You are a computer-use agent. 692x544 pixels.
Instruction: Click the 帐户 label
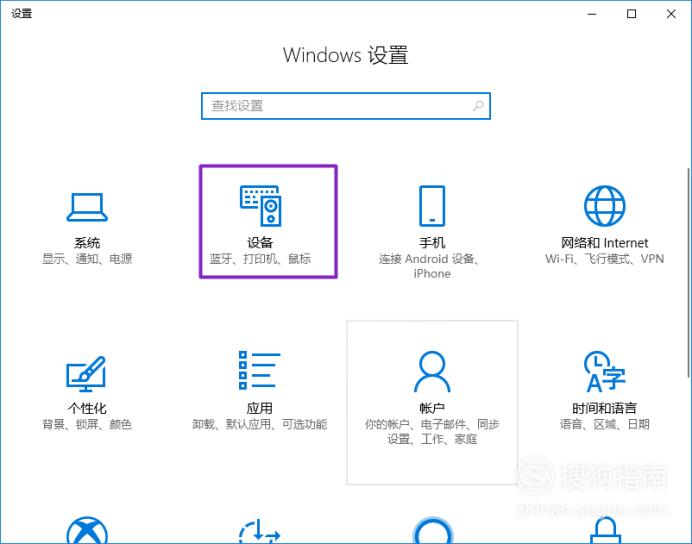point(432,408)
